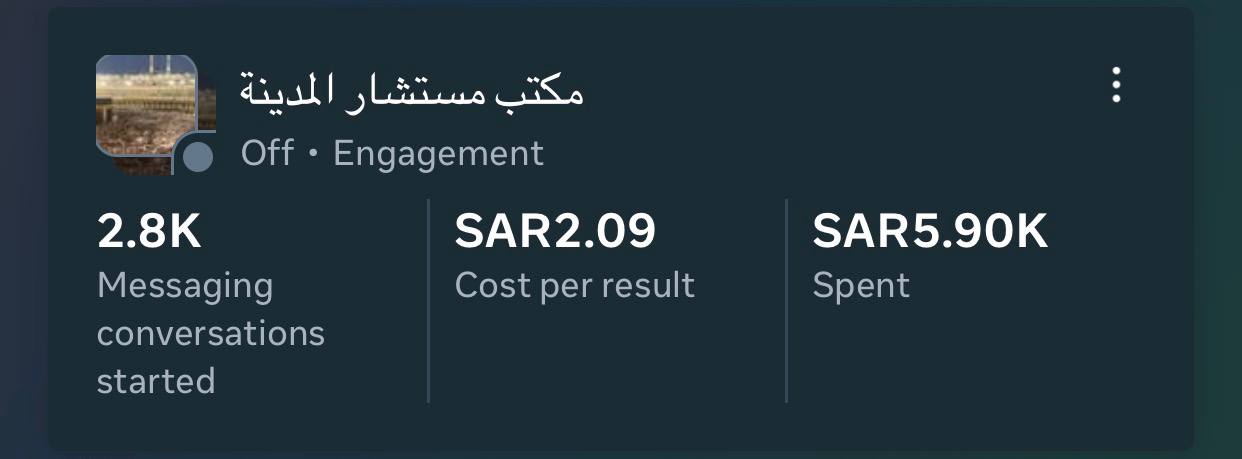Click the word started in results label
1242x459 pixels.
pyautogui.click(x=156, y=380)
